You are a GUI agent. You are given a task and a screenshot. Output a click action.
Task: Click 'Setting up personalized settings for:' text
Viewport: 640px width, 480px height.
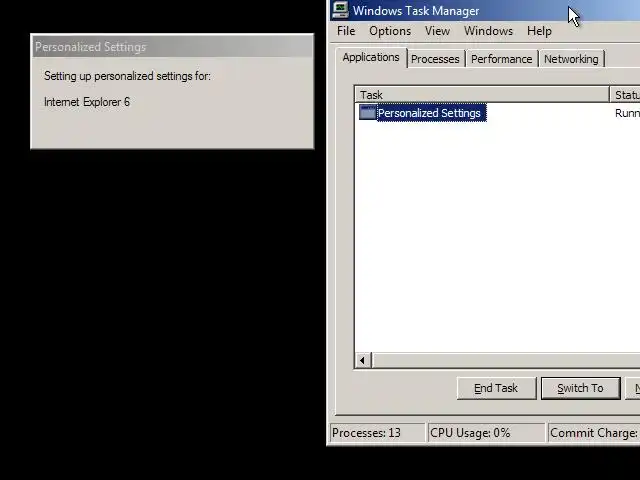(127, 76)
